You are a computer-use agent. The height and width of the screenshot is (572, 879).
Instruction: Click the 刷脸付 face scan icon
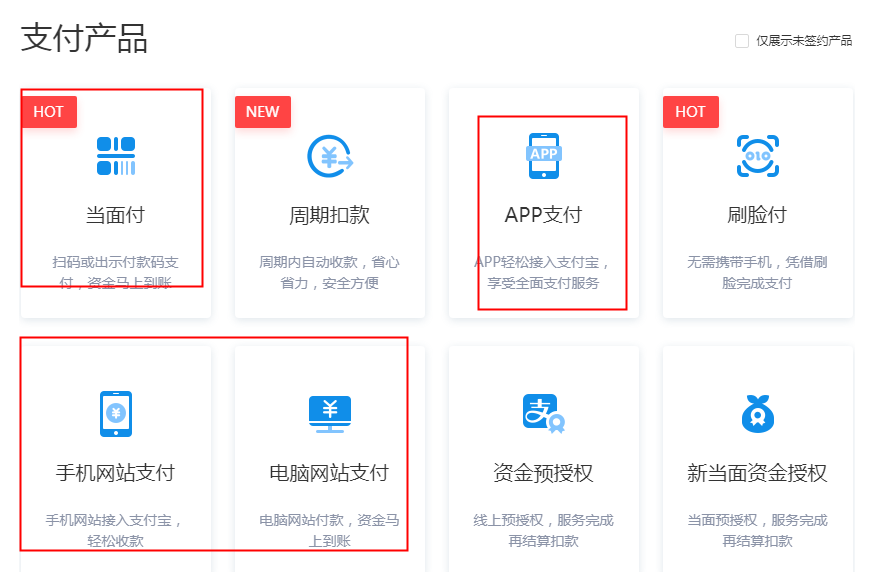[758, 156]
